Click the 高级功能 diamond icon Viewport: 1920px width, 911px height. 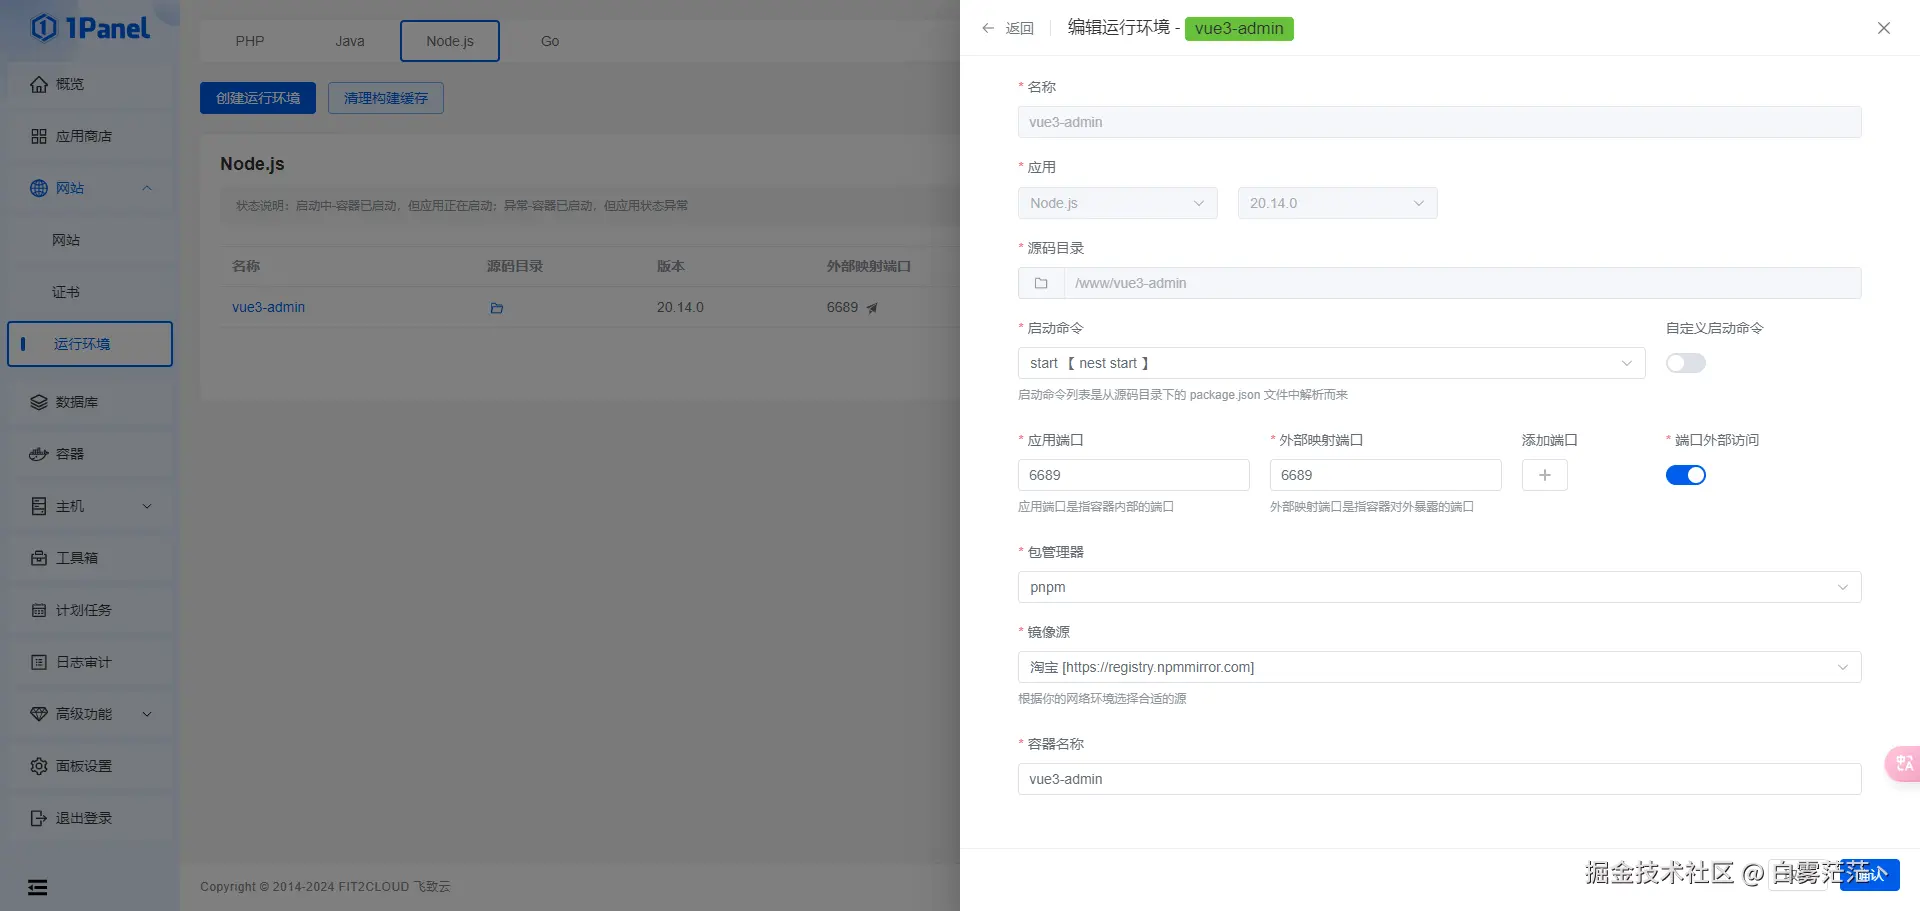click(39, 714)
